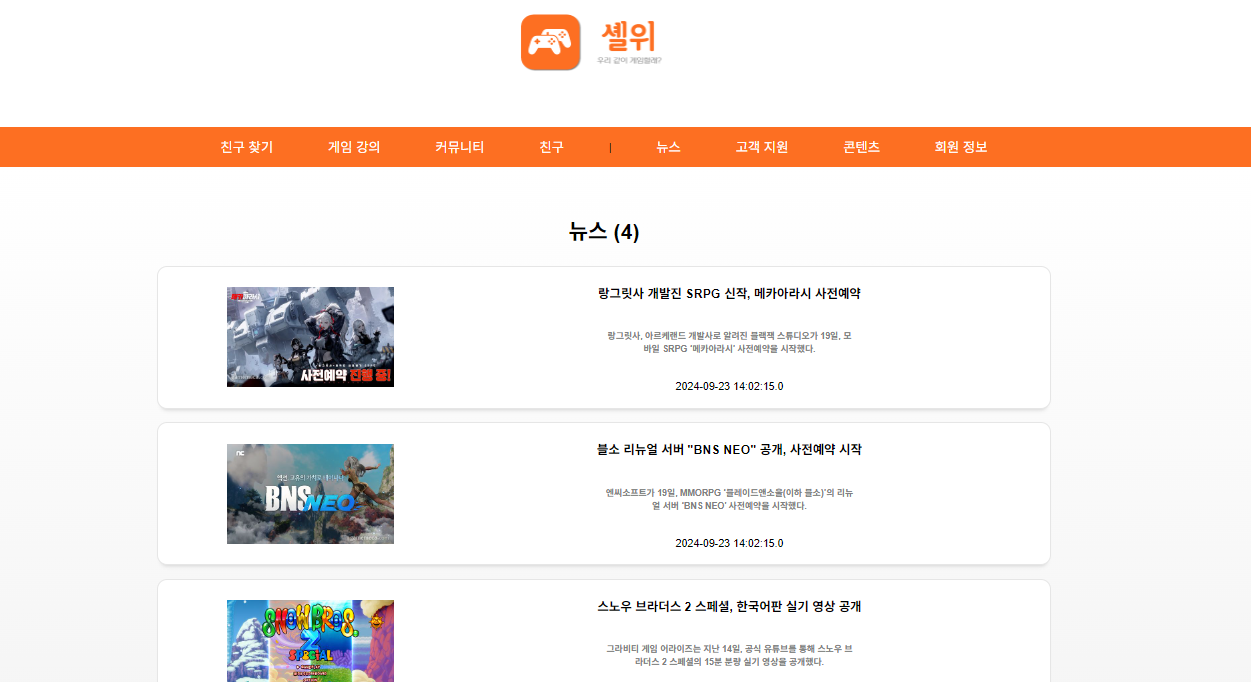Open the 뉴스 menu item

click(x=669, y=147)
